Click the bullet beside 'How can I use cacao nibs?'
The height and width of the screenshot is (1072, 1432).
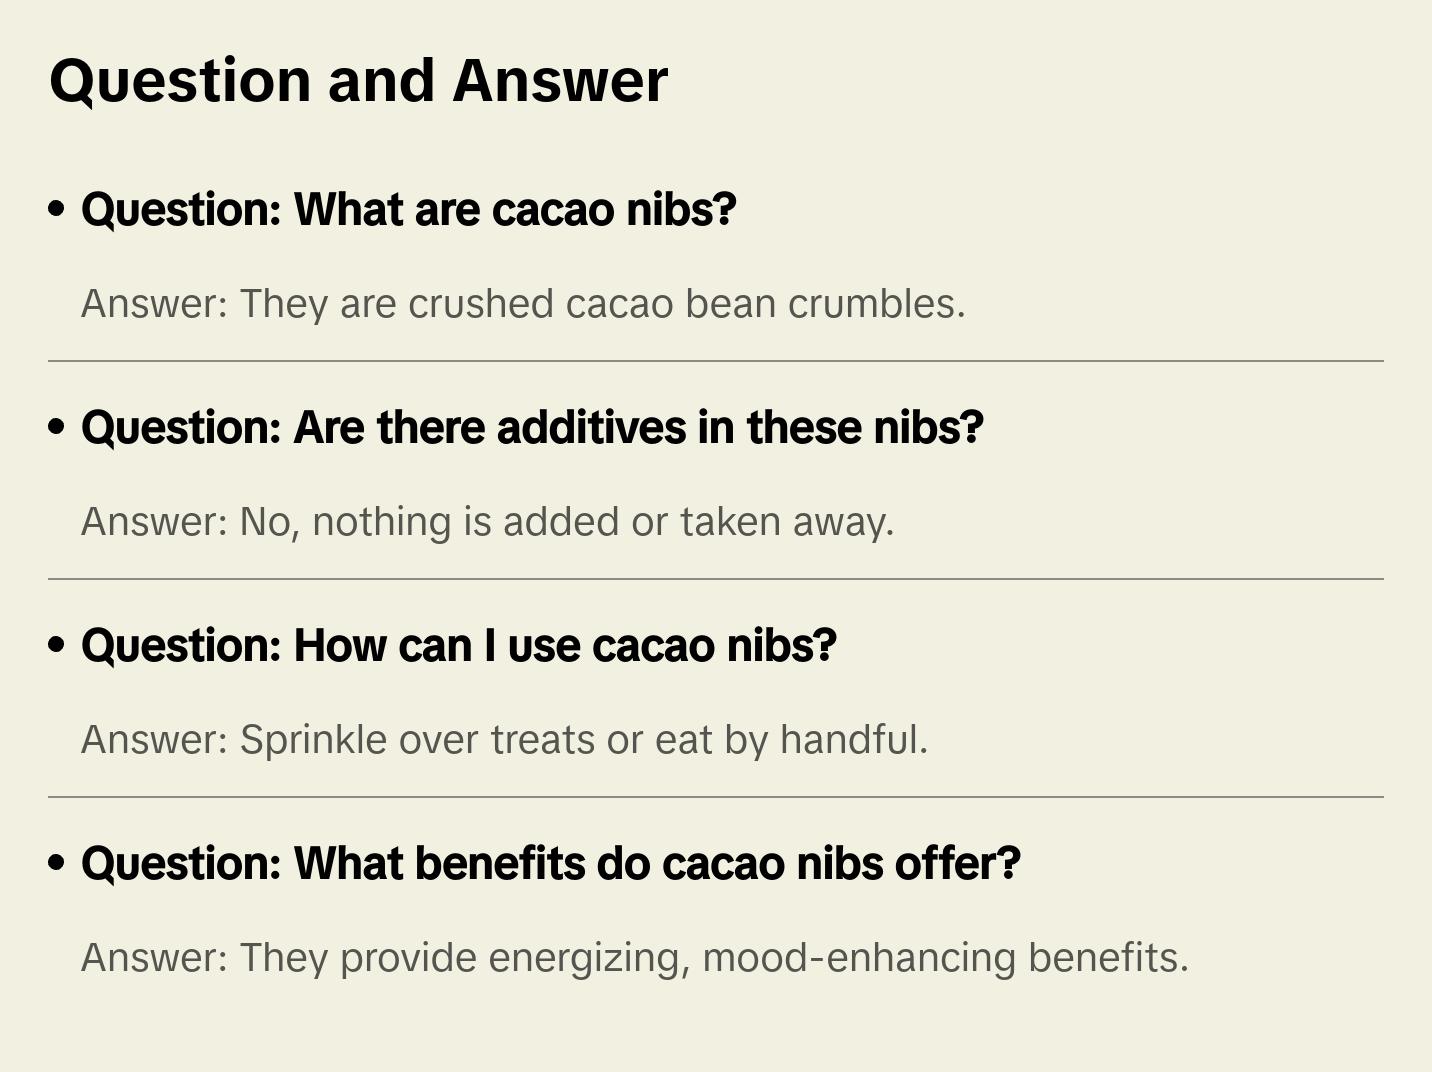(57, 645)
